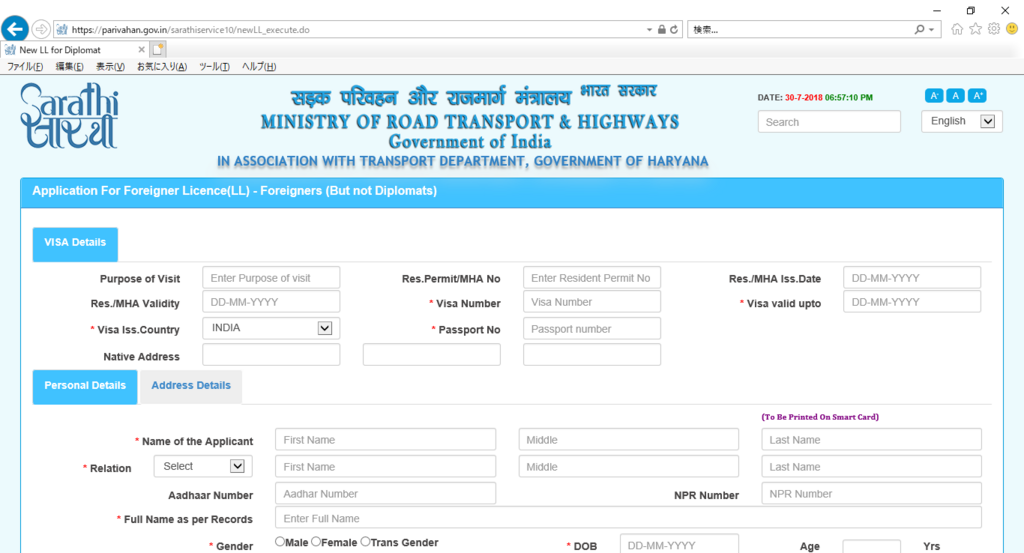Open the English language dropdown

[x=961, y=121]
